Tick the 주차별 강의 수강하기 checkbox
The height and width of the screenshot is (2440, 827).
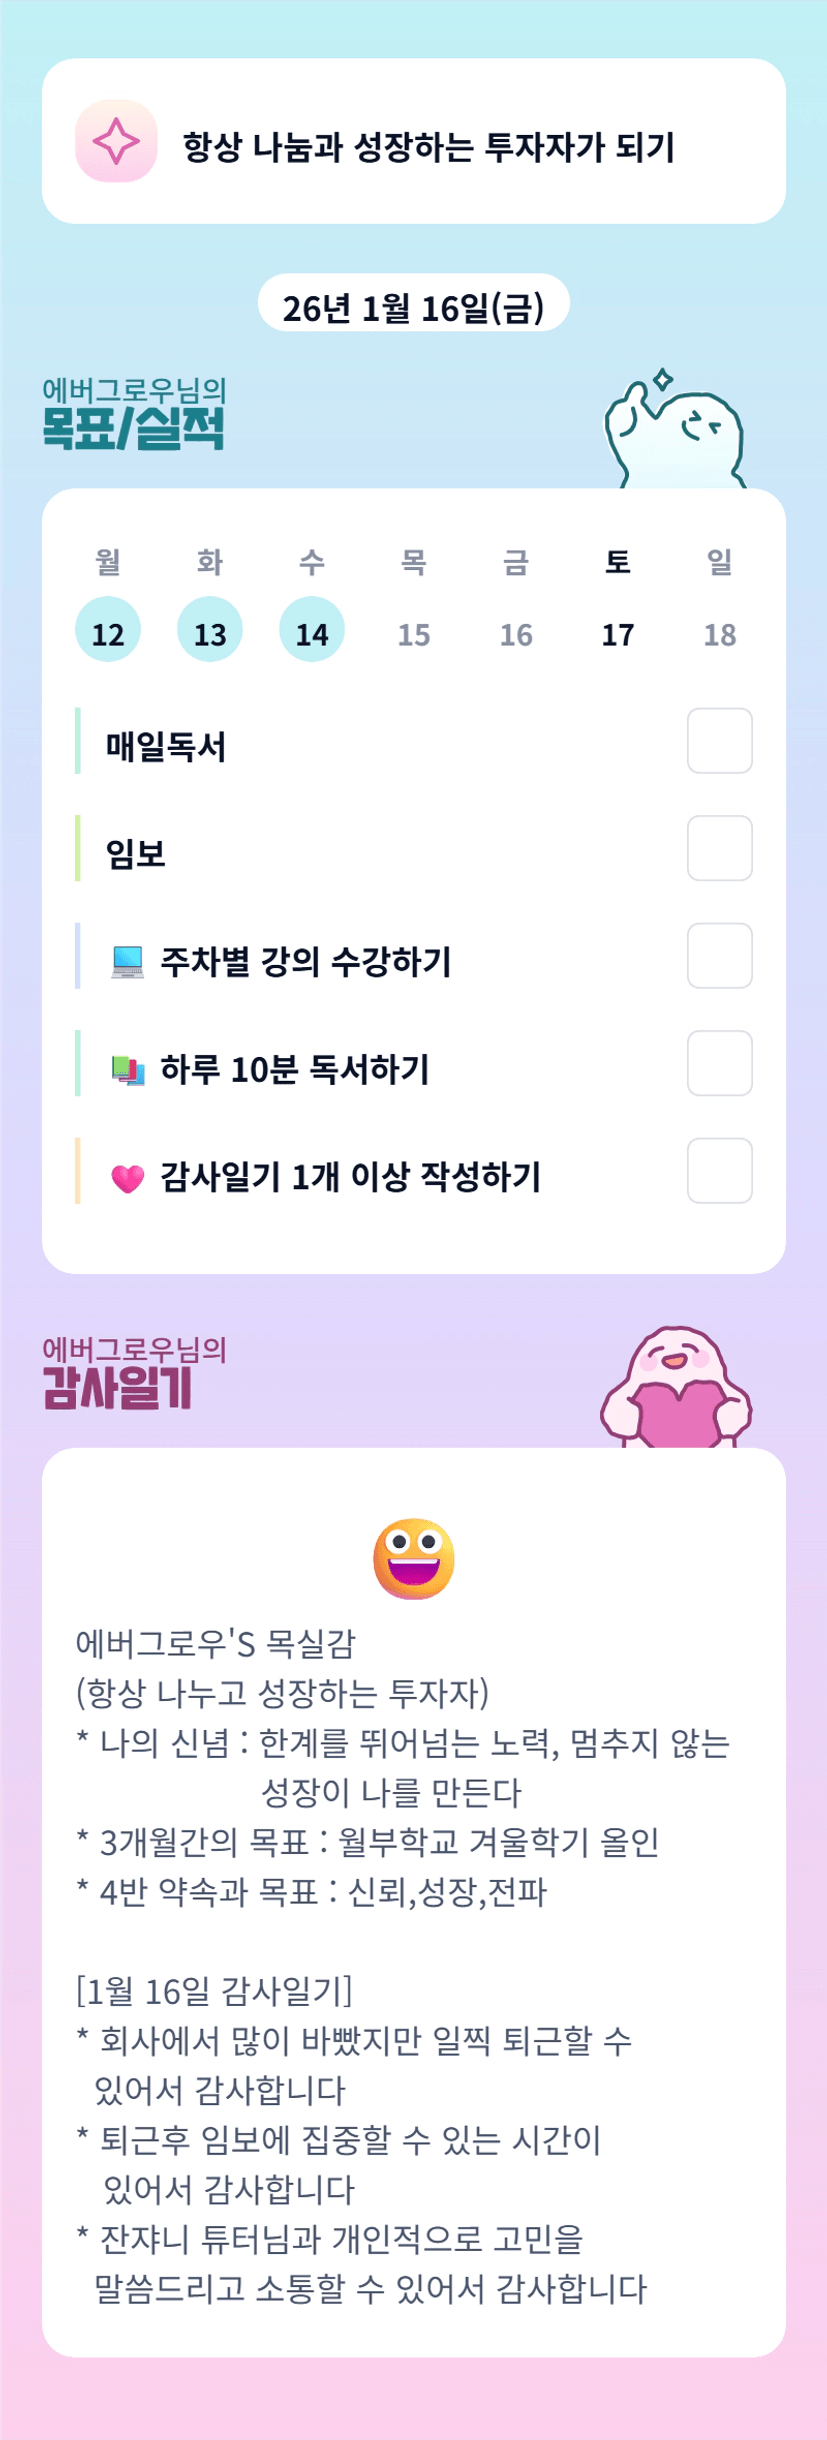point(719,956)
